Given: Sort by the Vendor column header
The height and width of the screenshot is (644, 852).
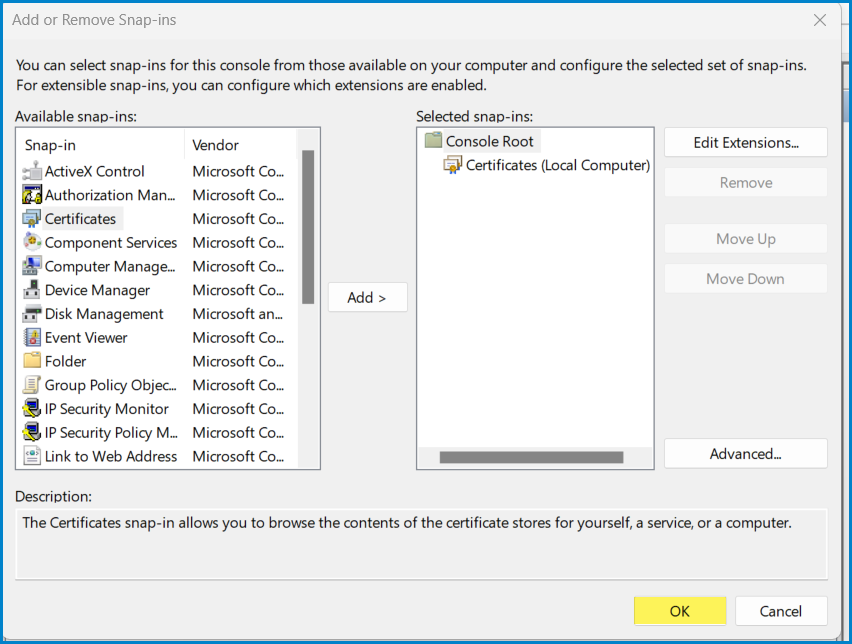Looking at the screenshot, I should tap(238, 144).
